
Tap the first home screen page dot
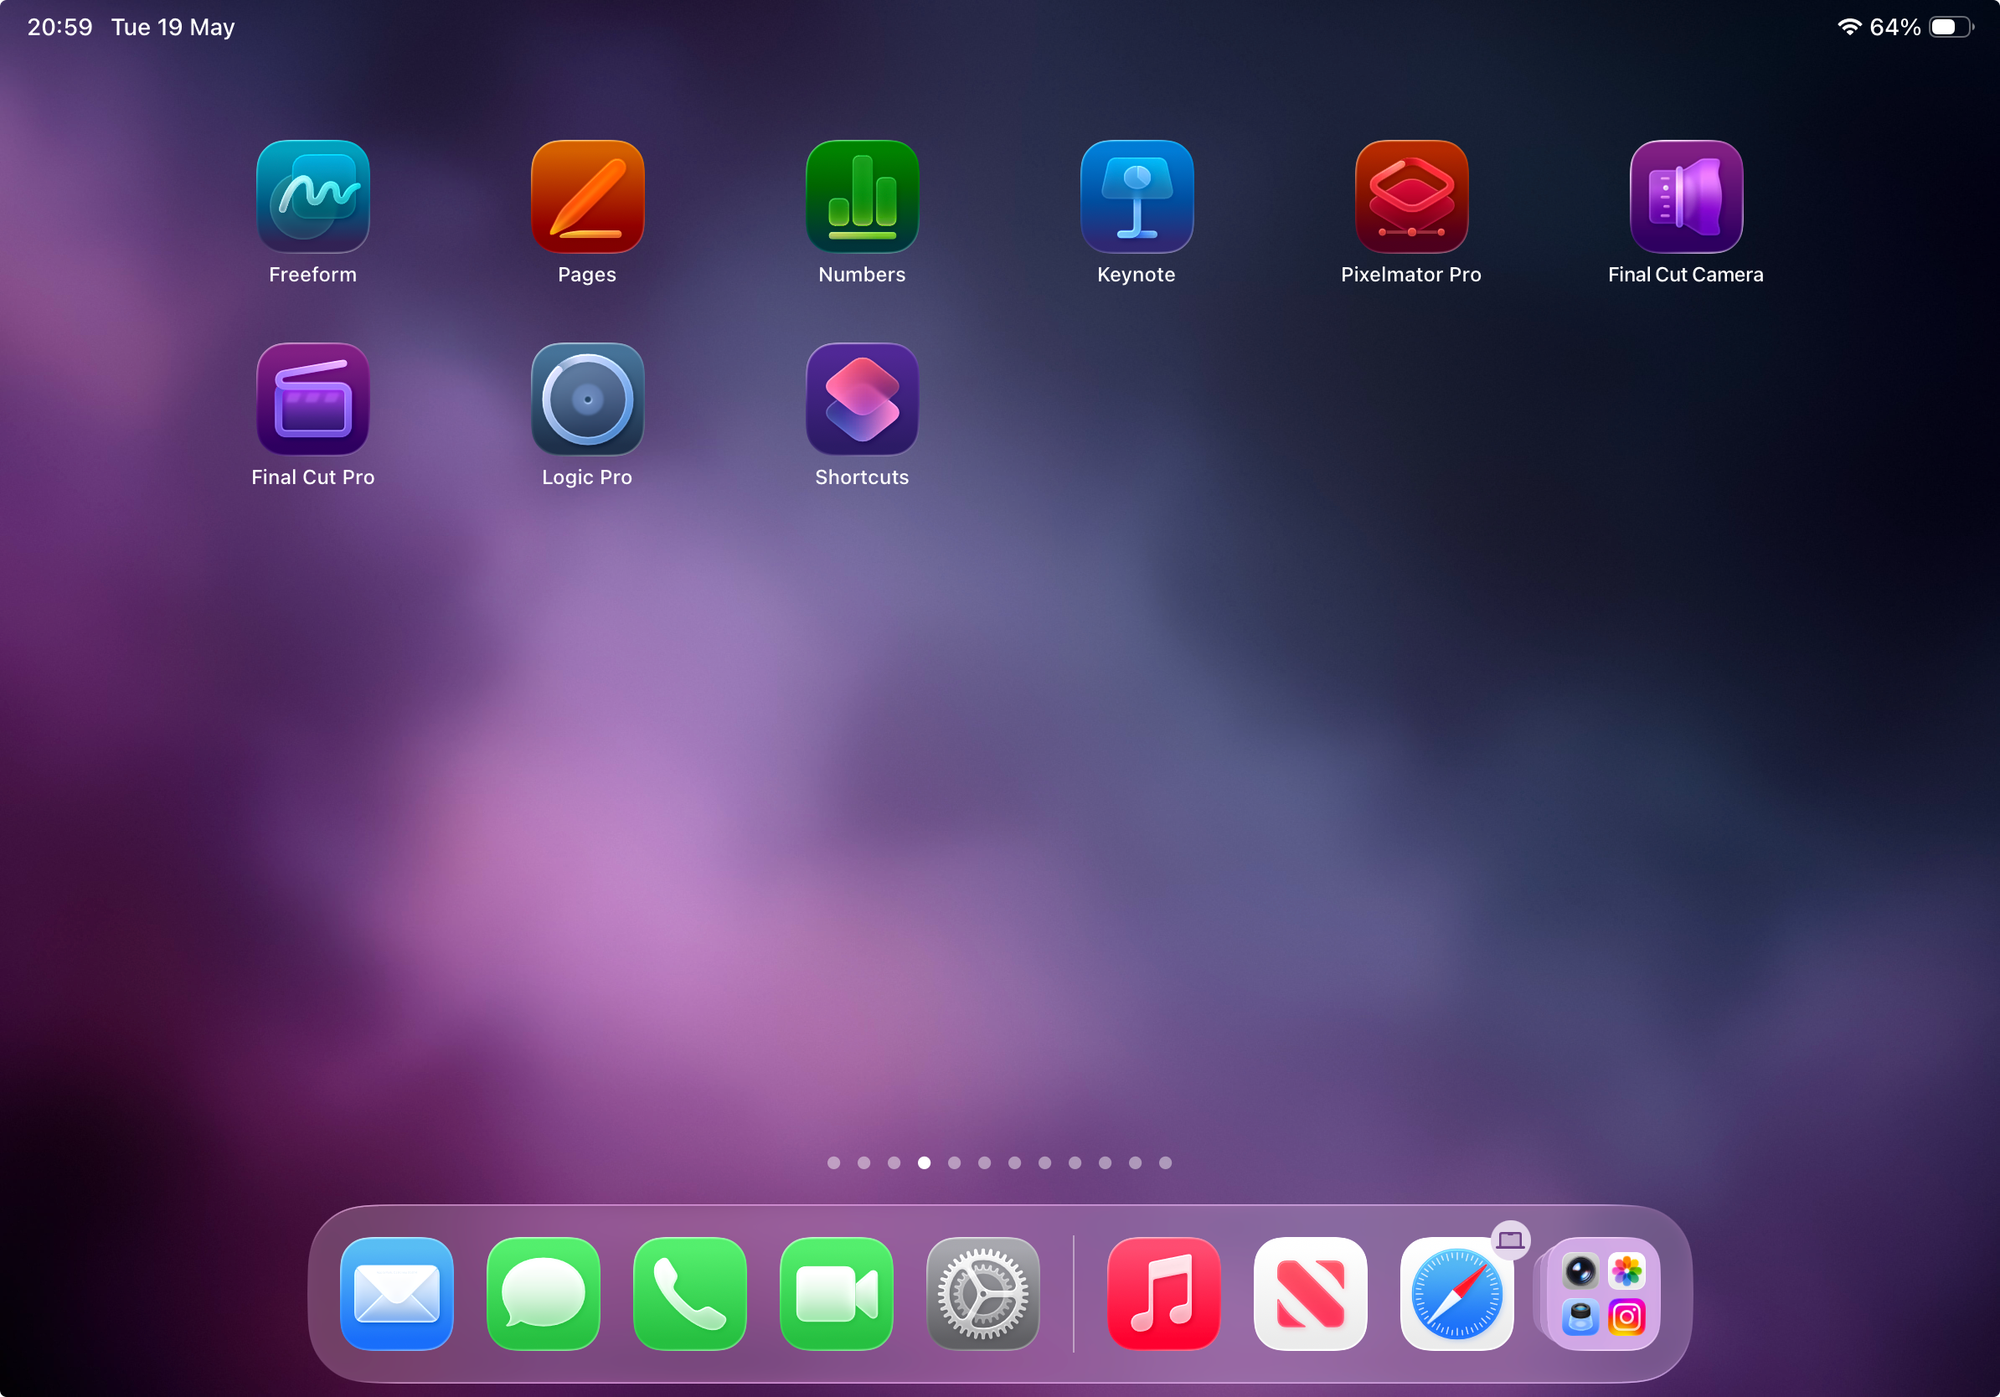tap(834, 1162)
